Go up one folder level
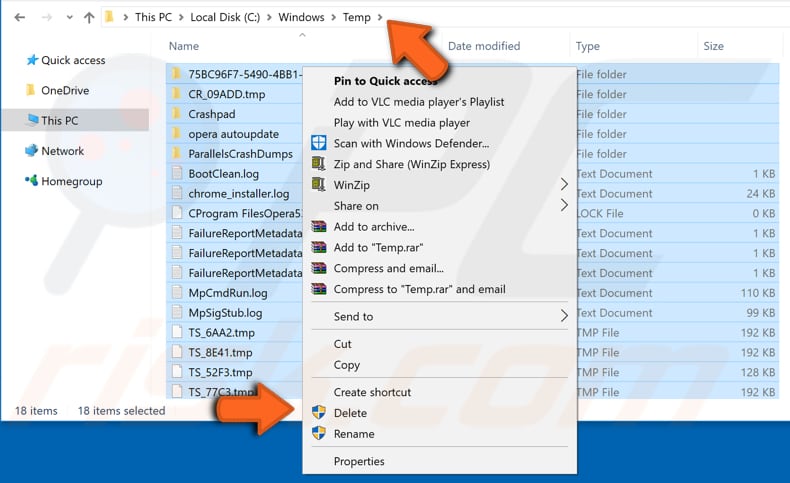Image resolution: width=790 pixels, height=483 pixels. tap(89, 18)
